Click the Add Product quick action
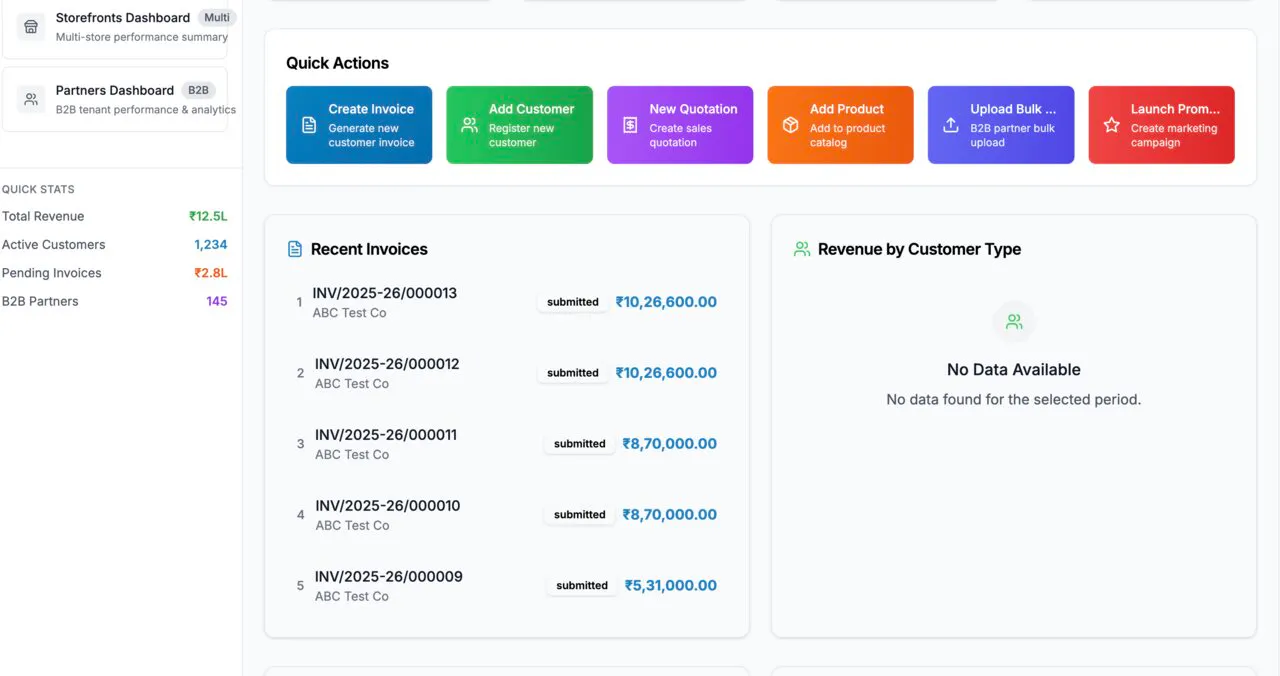 coord(840,125)
